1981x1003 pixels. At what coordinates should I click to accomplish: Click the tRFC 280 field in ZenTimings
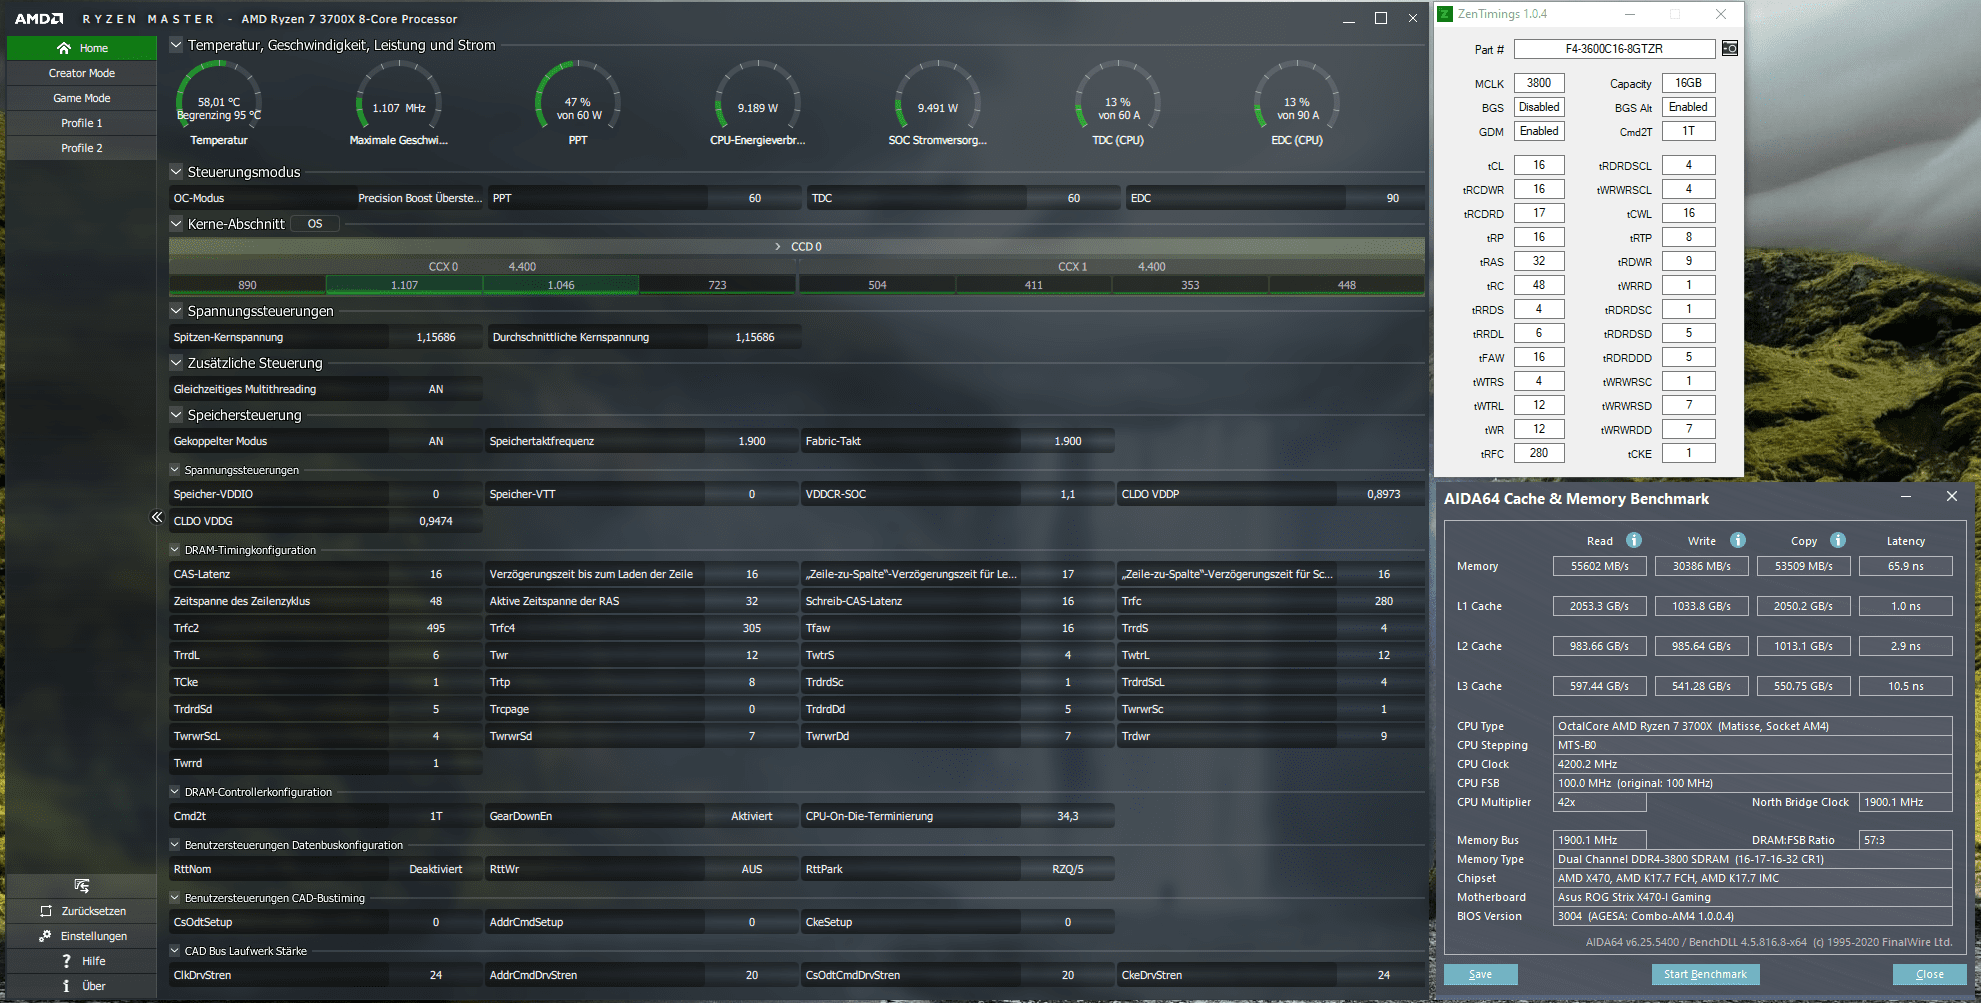click(1539, 453)
